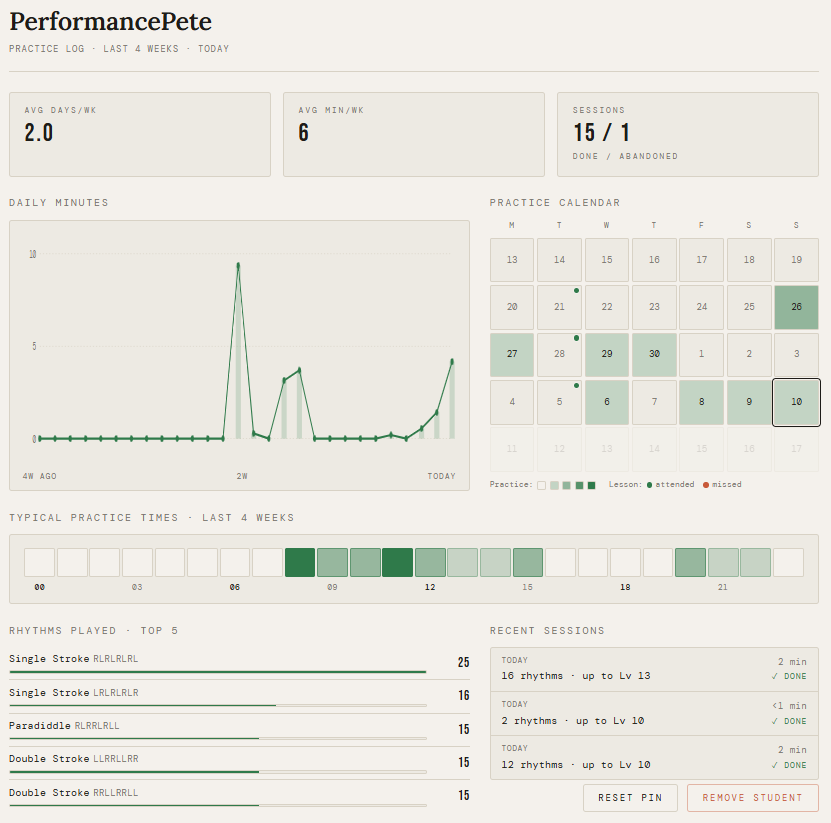This screenshot has height=823, width=831.
Task: Click the empty practice legend swatch
Action: (541, 485)
